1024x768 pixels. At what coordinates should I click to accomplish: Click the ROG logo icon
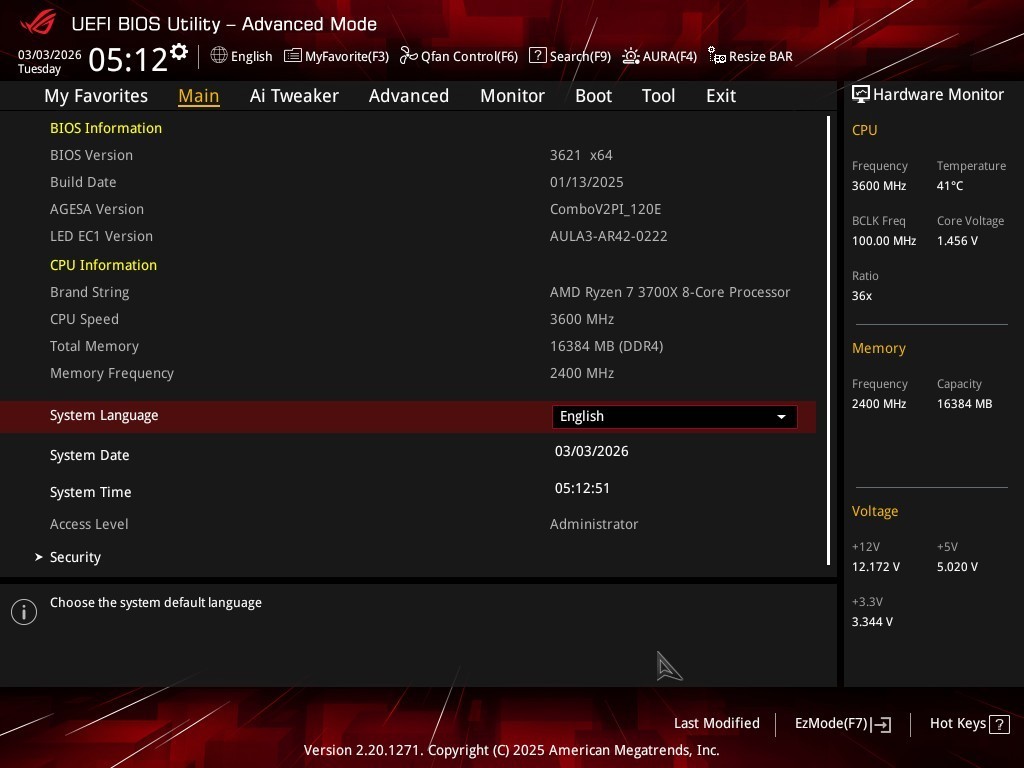click(38, 22)
